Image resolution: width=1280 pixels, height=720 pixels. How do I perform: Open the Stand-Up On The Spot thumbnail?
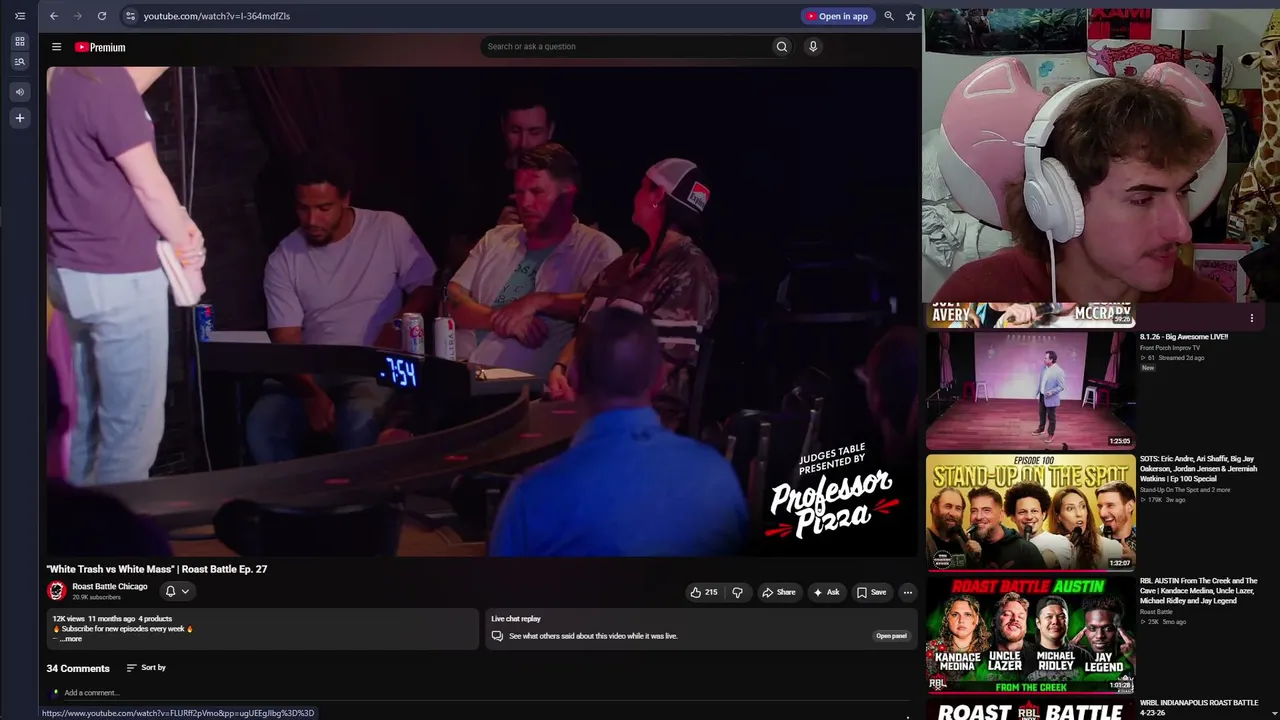click(1030, 512)
